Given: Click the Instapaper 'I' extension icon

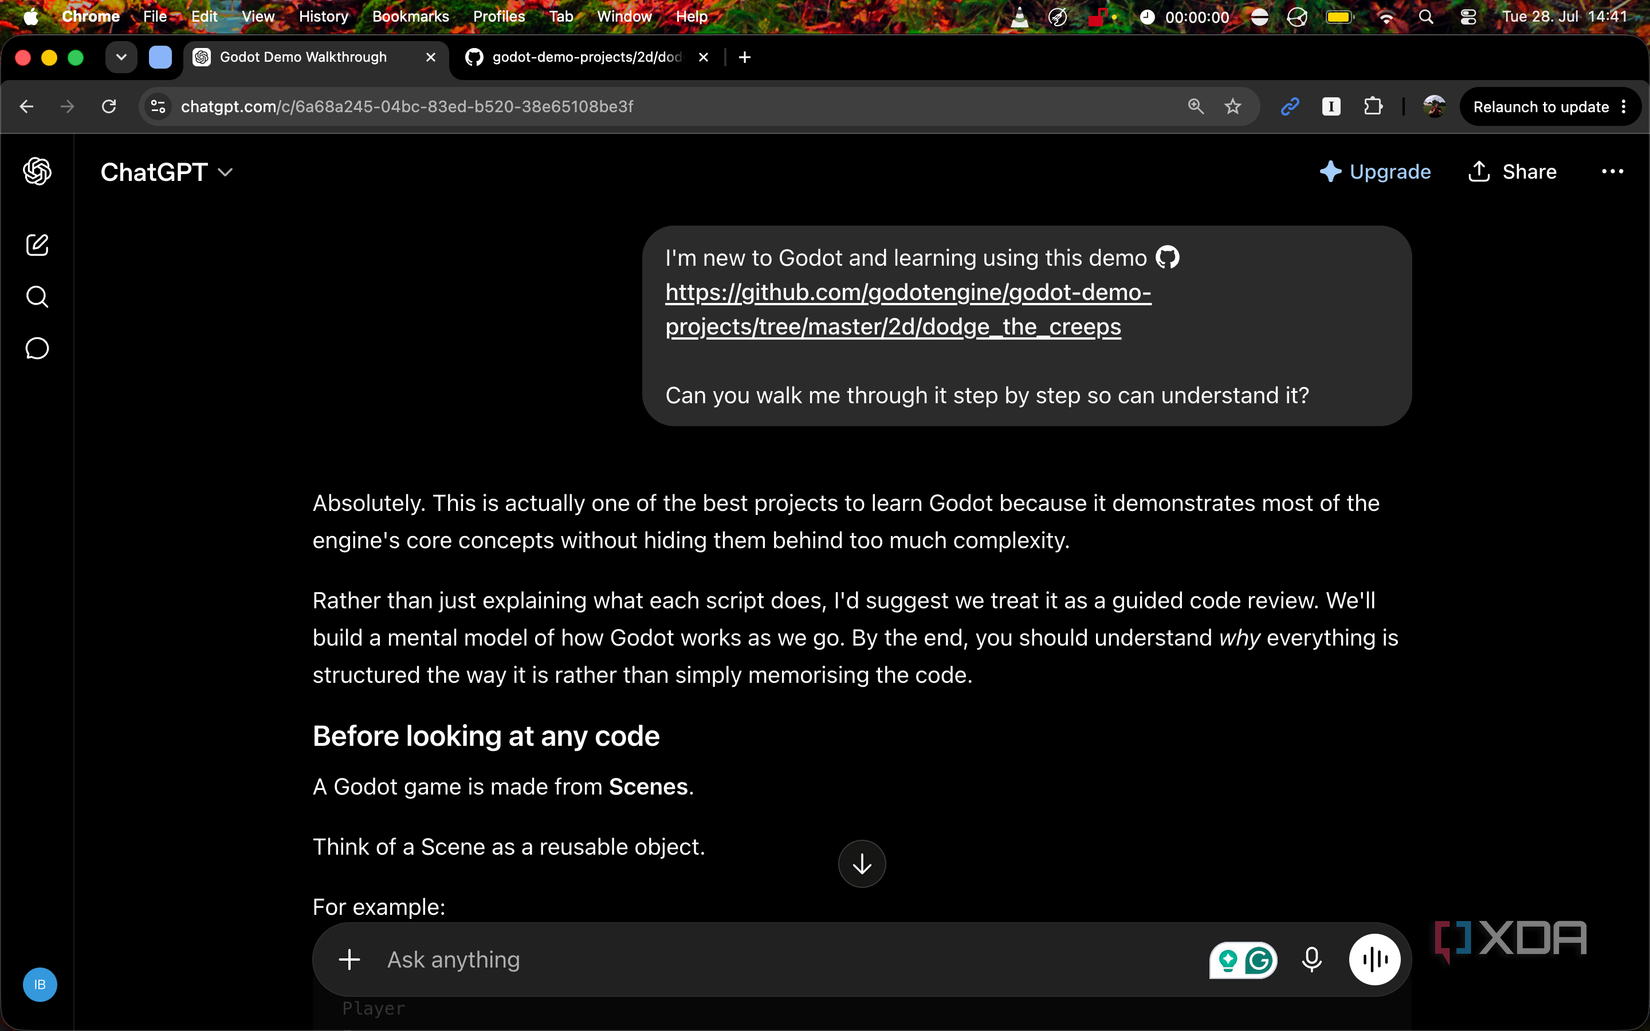Looking at the screenshot, I should (x=1331, y=106).
